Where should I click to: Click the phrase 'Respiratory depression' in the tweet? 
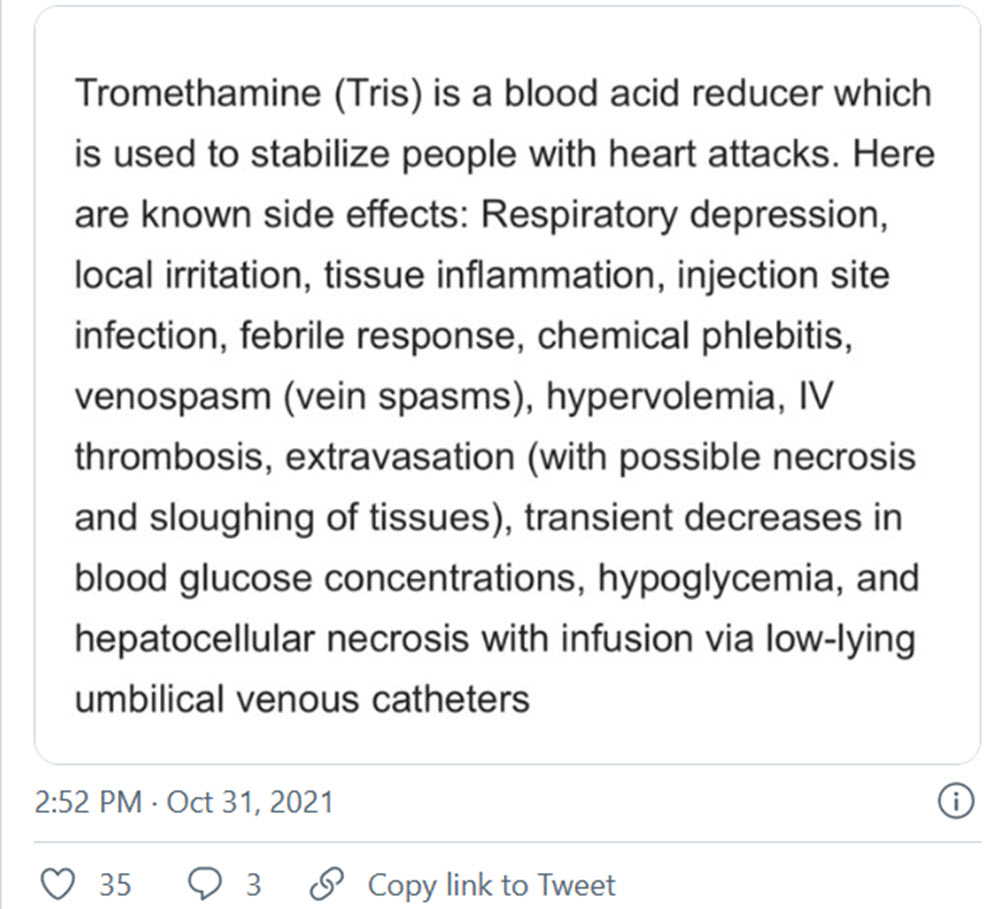click(x=684, y=215)
